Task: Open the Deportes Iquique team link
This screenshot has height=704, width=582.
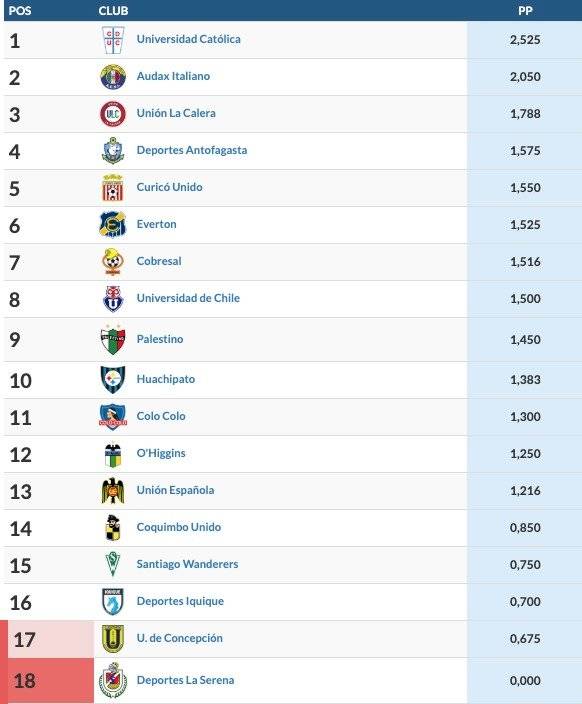Action: coord(180,601)
